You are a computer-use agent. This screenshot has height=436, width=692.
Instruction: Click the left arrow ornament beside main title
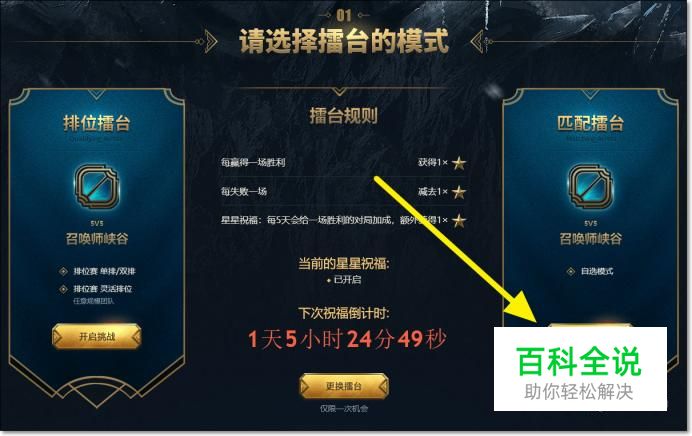click(x=209, y=41)
